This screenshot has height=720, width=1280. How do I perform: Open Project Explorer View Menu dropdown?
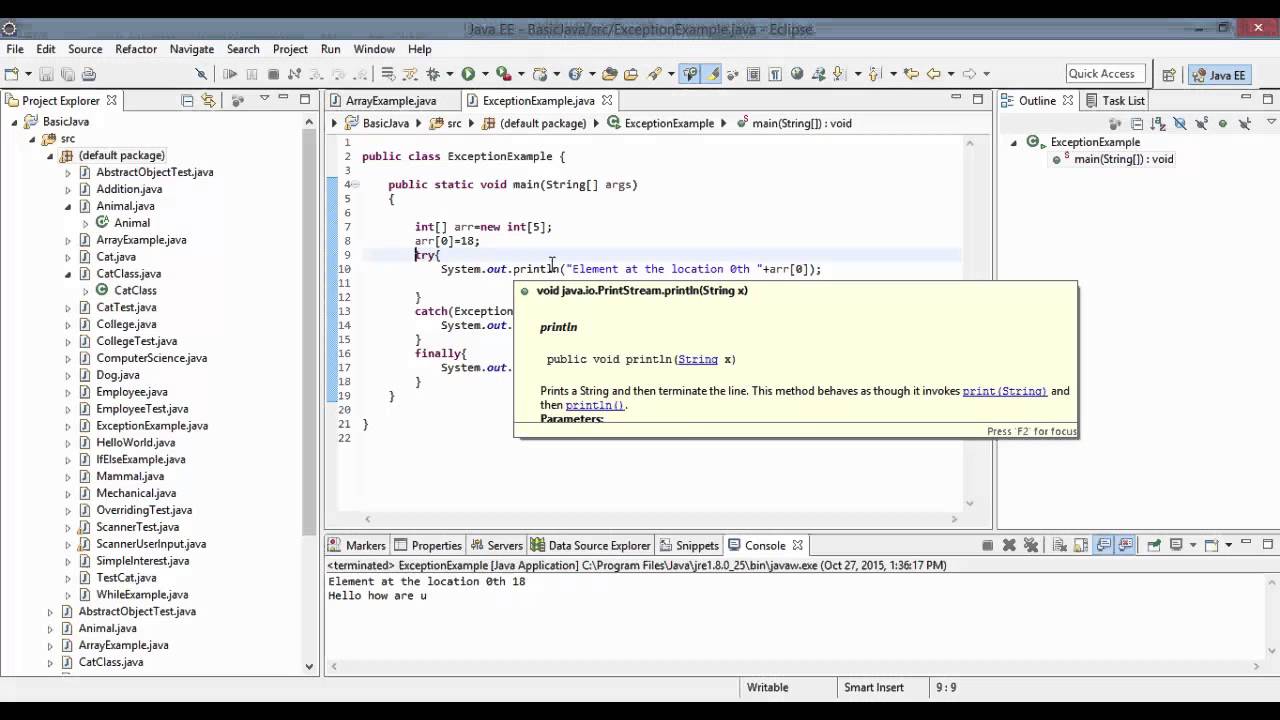264,98
